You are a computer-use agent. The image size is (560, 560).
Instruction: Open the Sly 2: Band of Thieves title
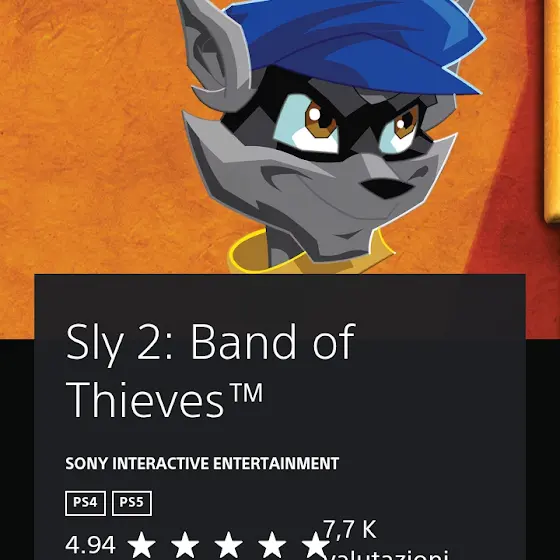coord(211,370)
